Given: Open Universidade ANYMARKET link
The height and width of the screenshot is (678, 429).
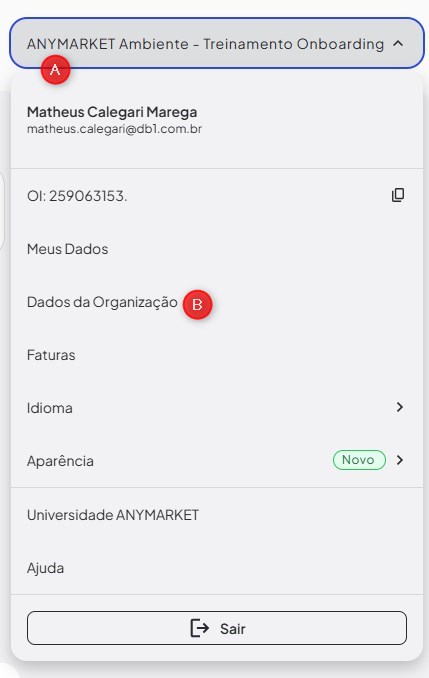Looking at the screenshot, I should (x=217, y=515).
